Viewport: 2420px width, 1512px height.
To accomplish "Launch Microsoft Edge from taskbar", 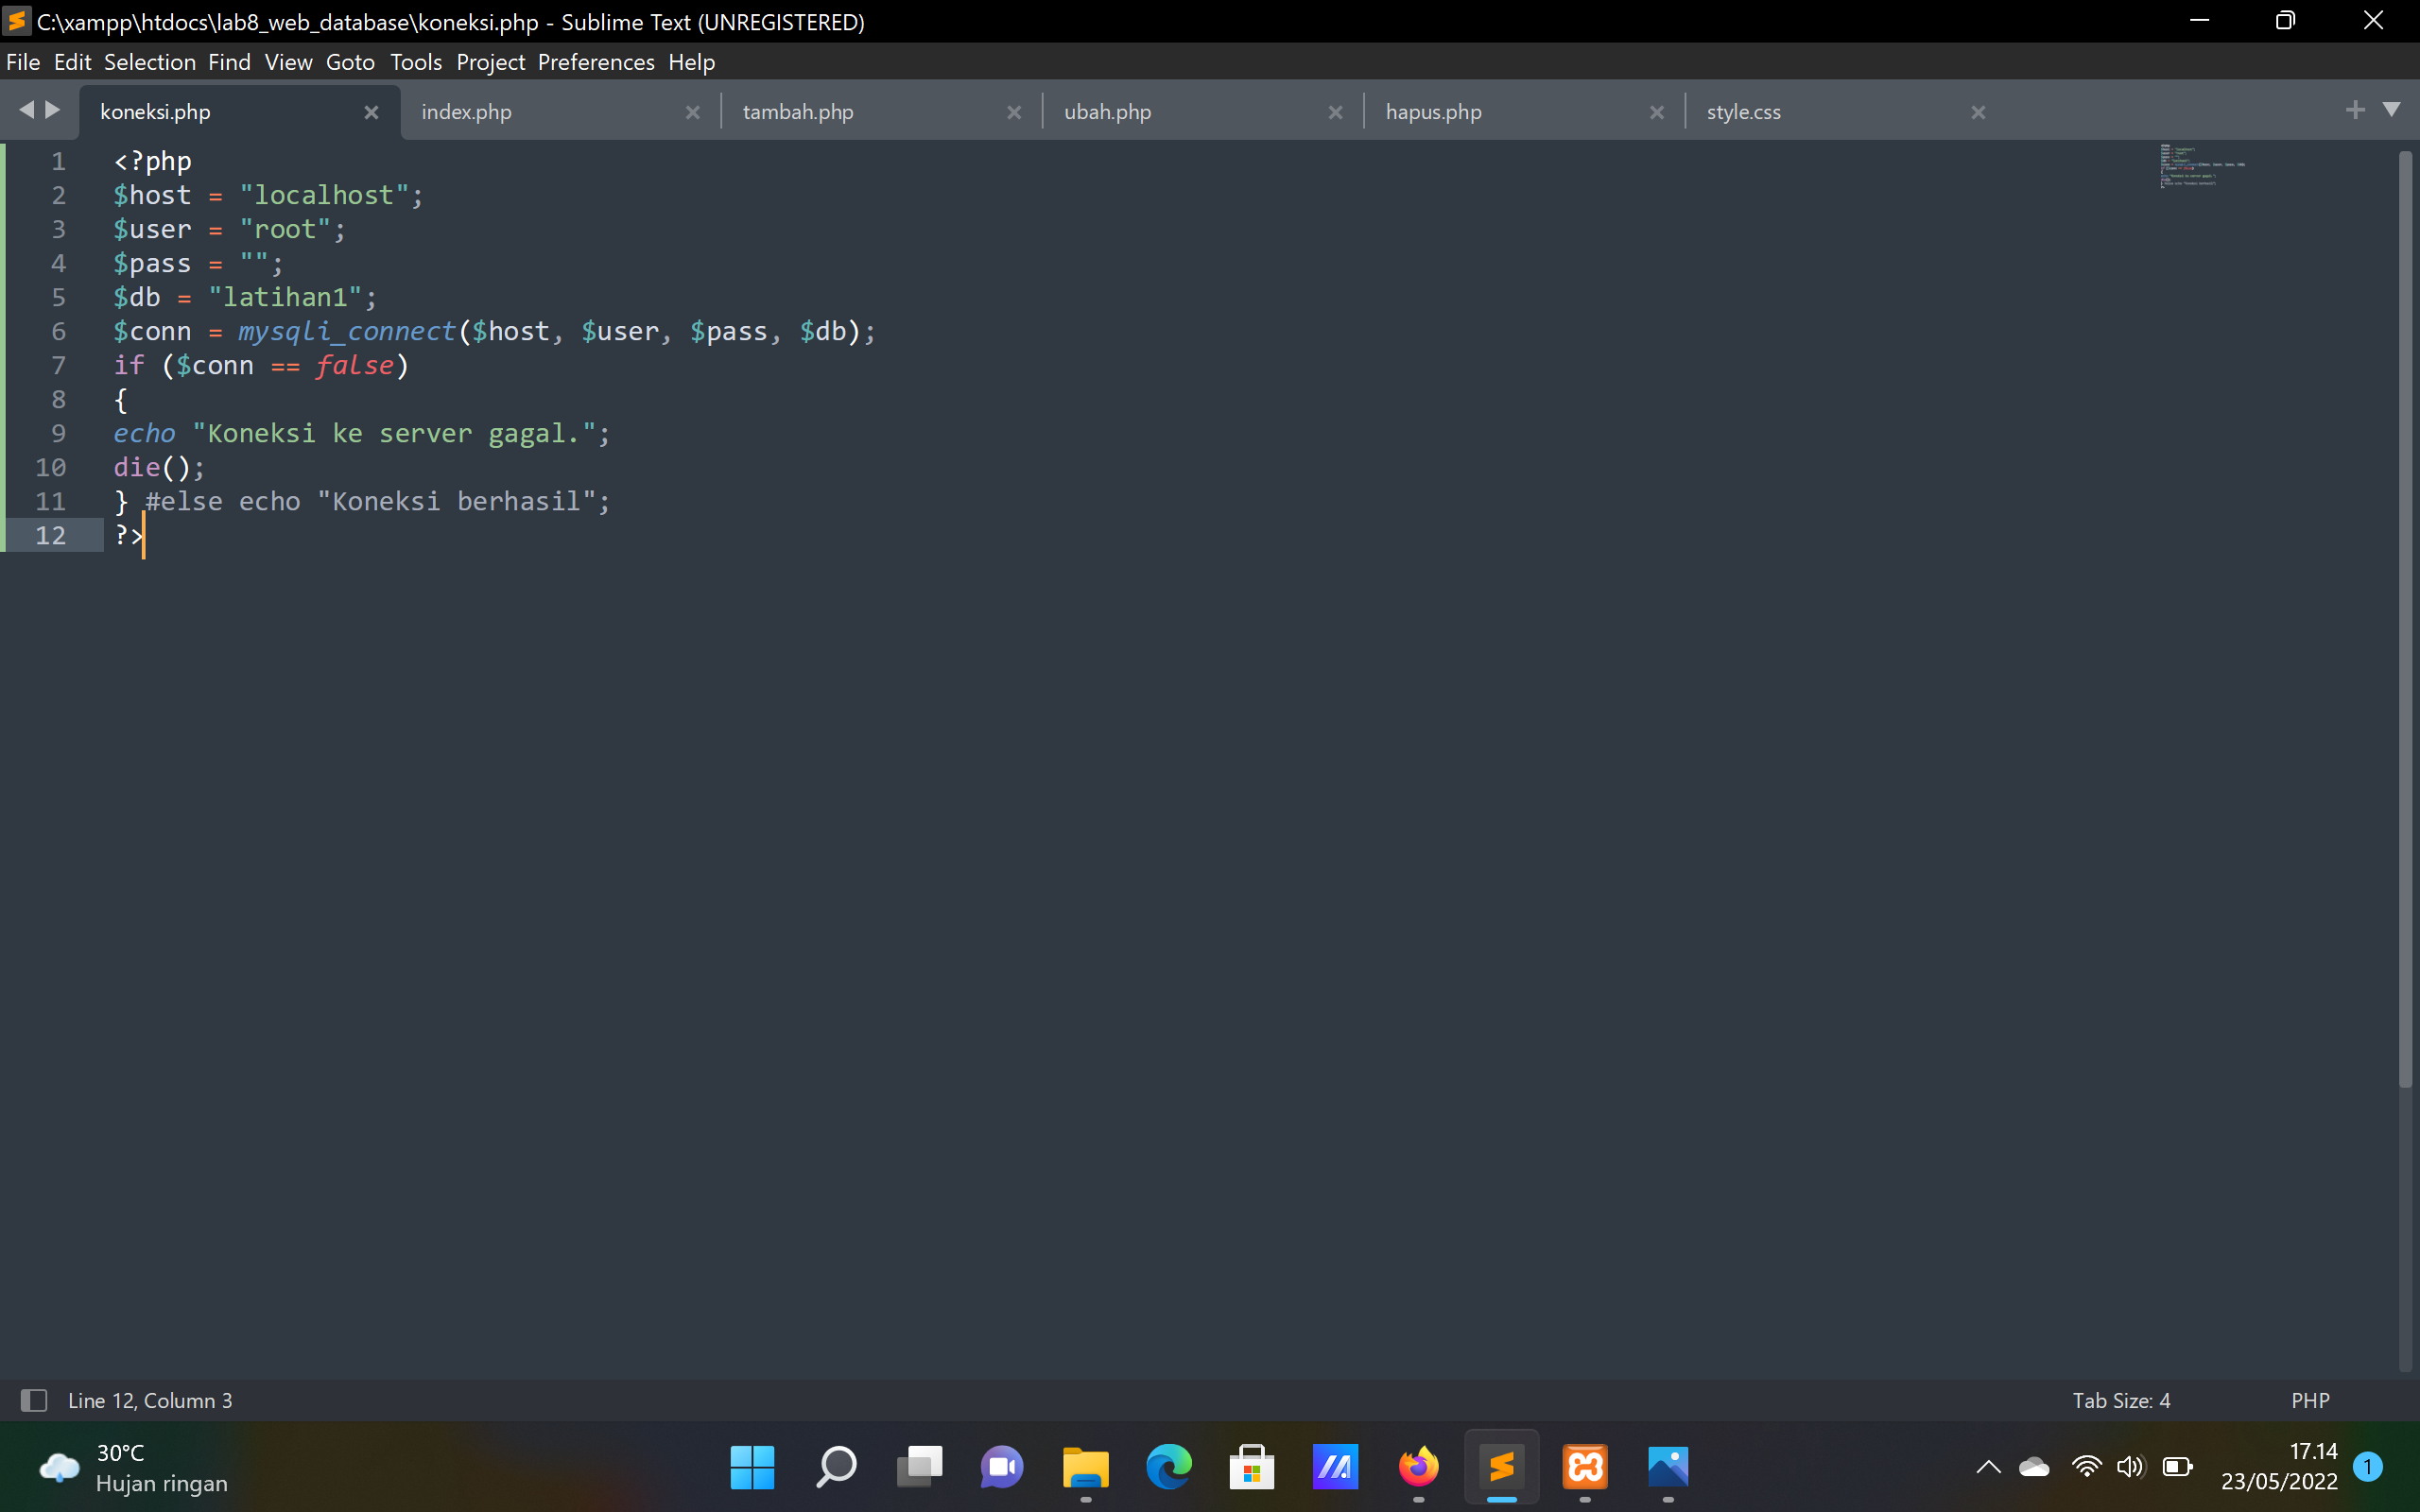I will tap(1168, 1467).
